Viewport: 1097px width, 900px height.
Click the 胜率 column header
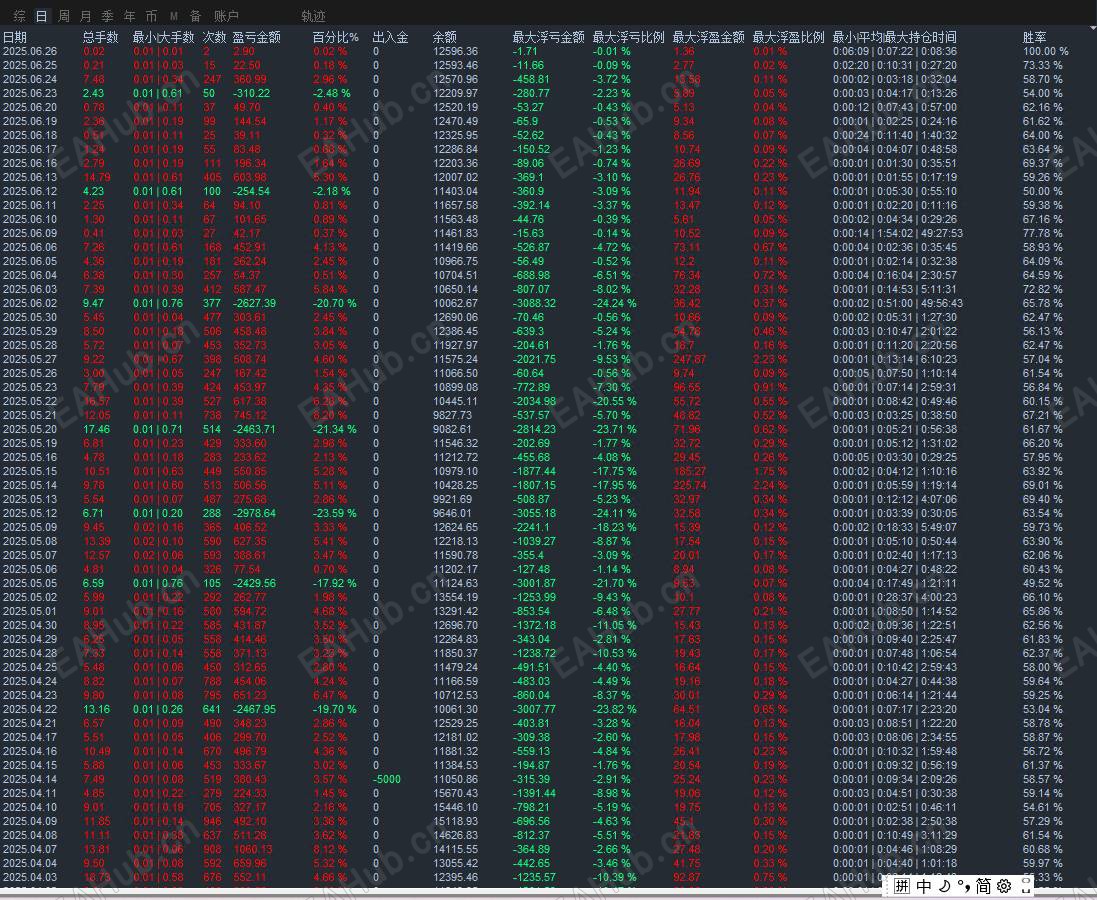(1034, 37)
